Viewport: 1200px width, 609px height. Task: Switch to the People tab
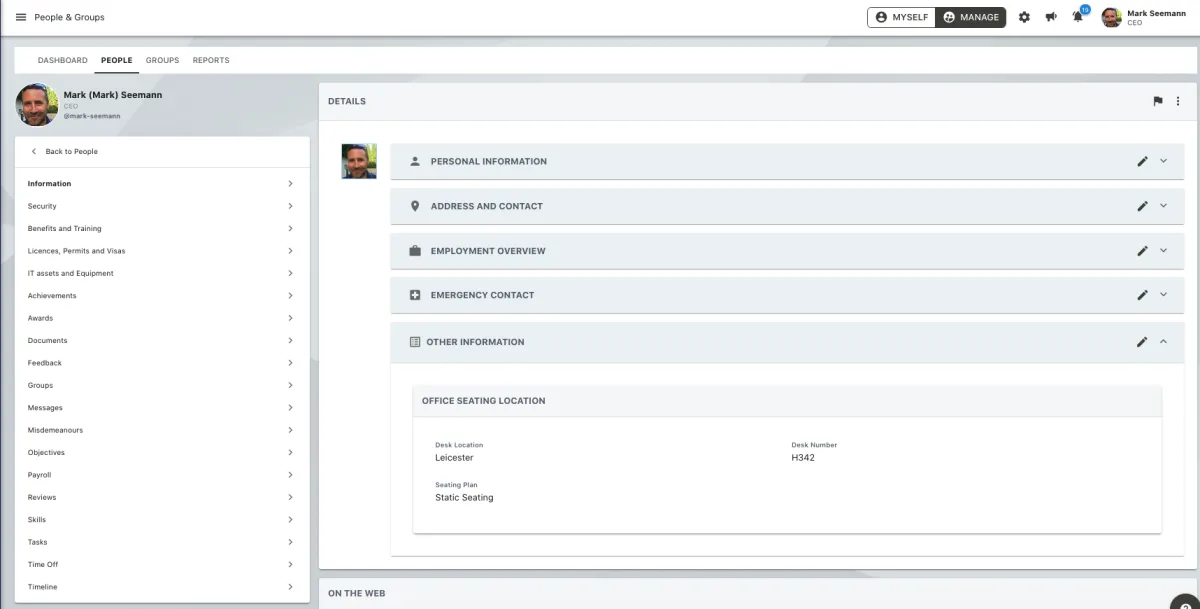coord(117,60)
